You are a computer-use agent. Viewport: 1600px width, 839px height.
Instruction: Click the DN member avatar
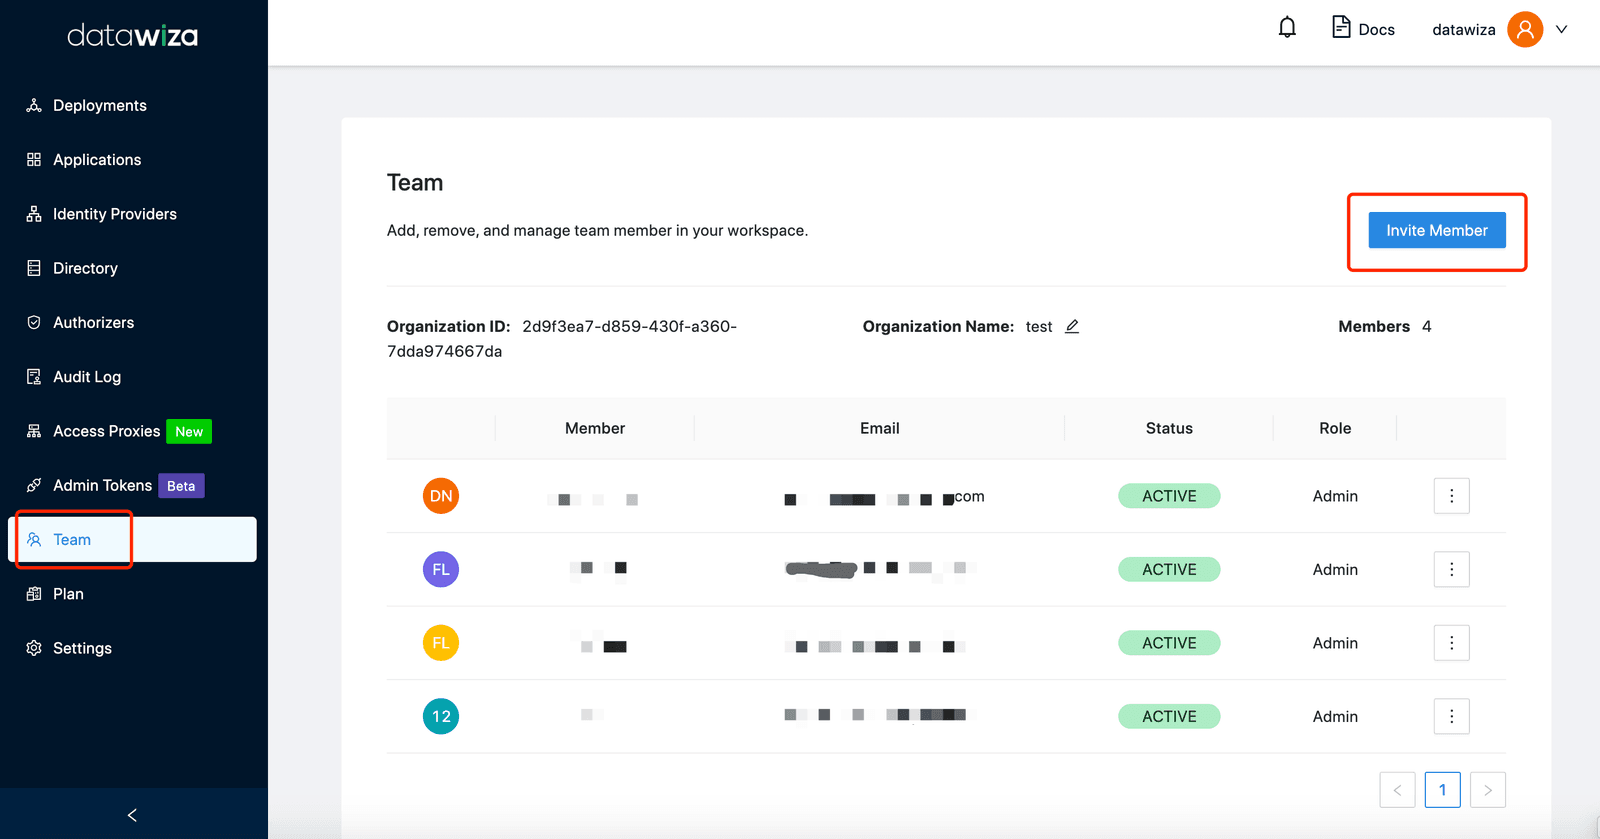441,496
